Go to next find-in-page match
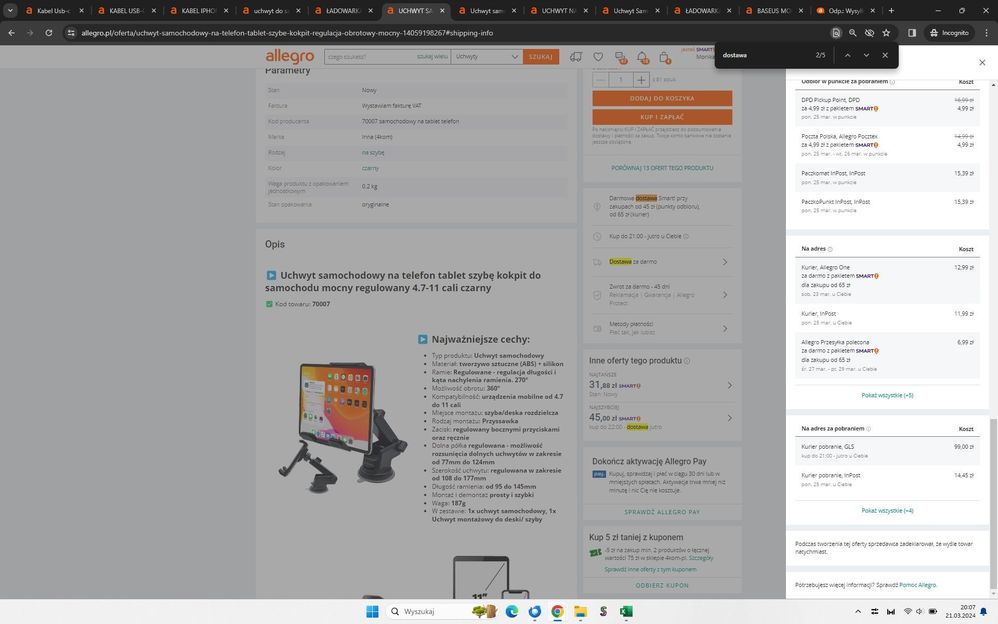This screenshot has width=998, height=624. point(866,55)
